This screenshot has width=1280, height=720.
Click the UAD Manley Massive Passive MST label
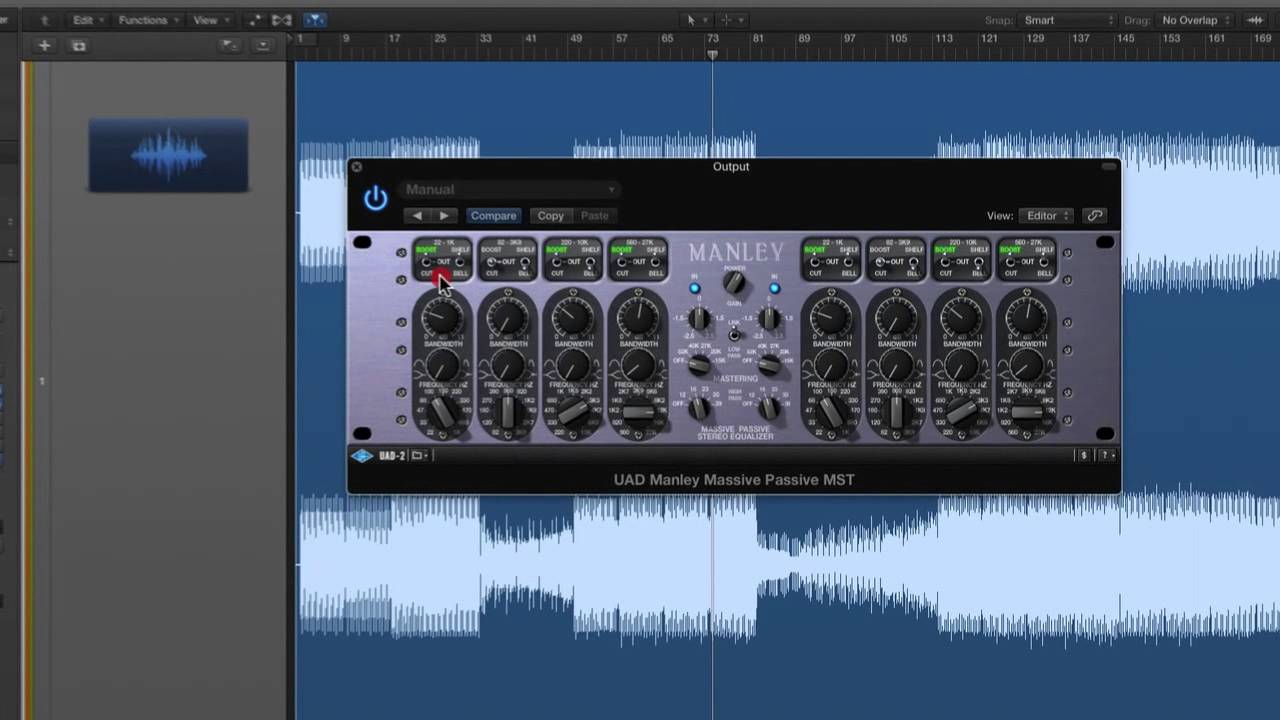[734, 480]
